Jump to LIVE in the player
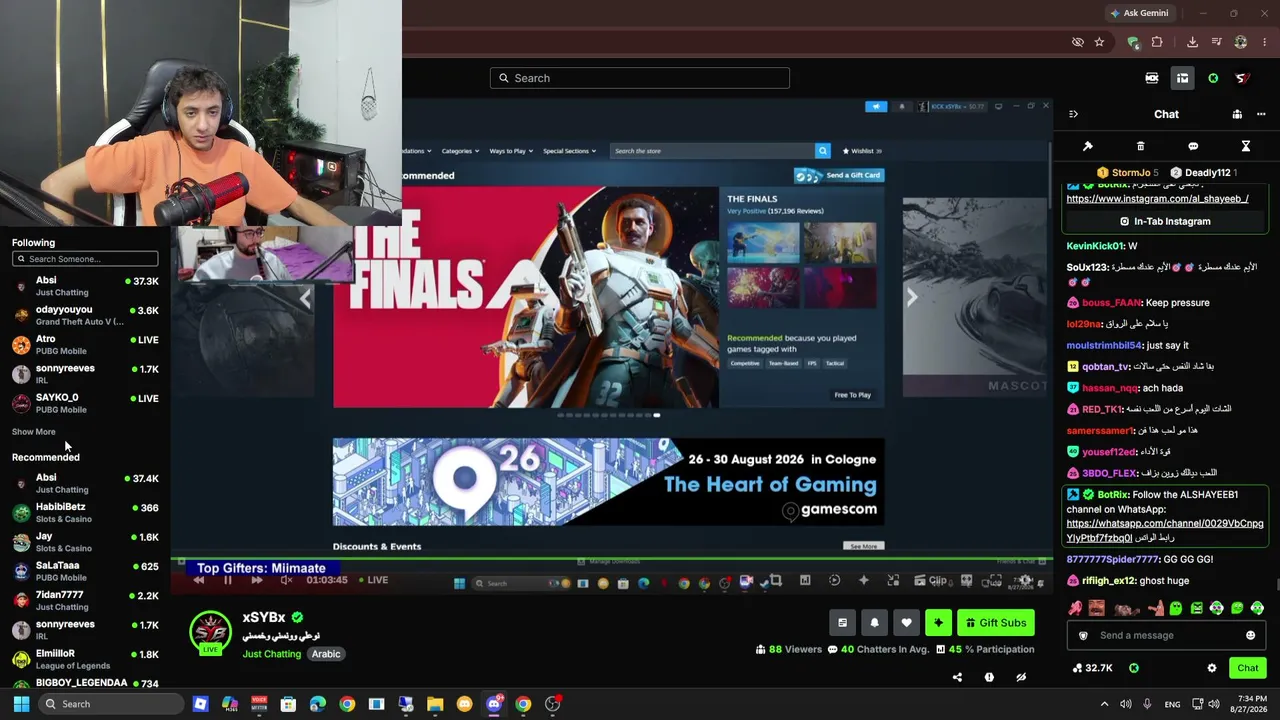 [373, 580]
